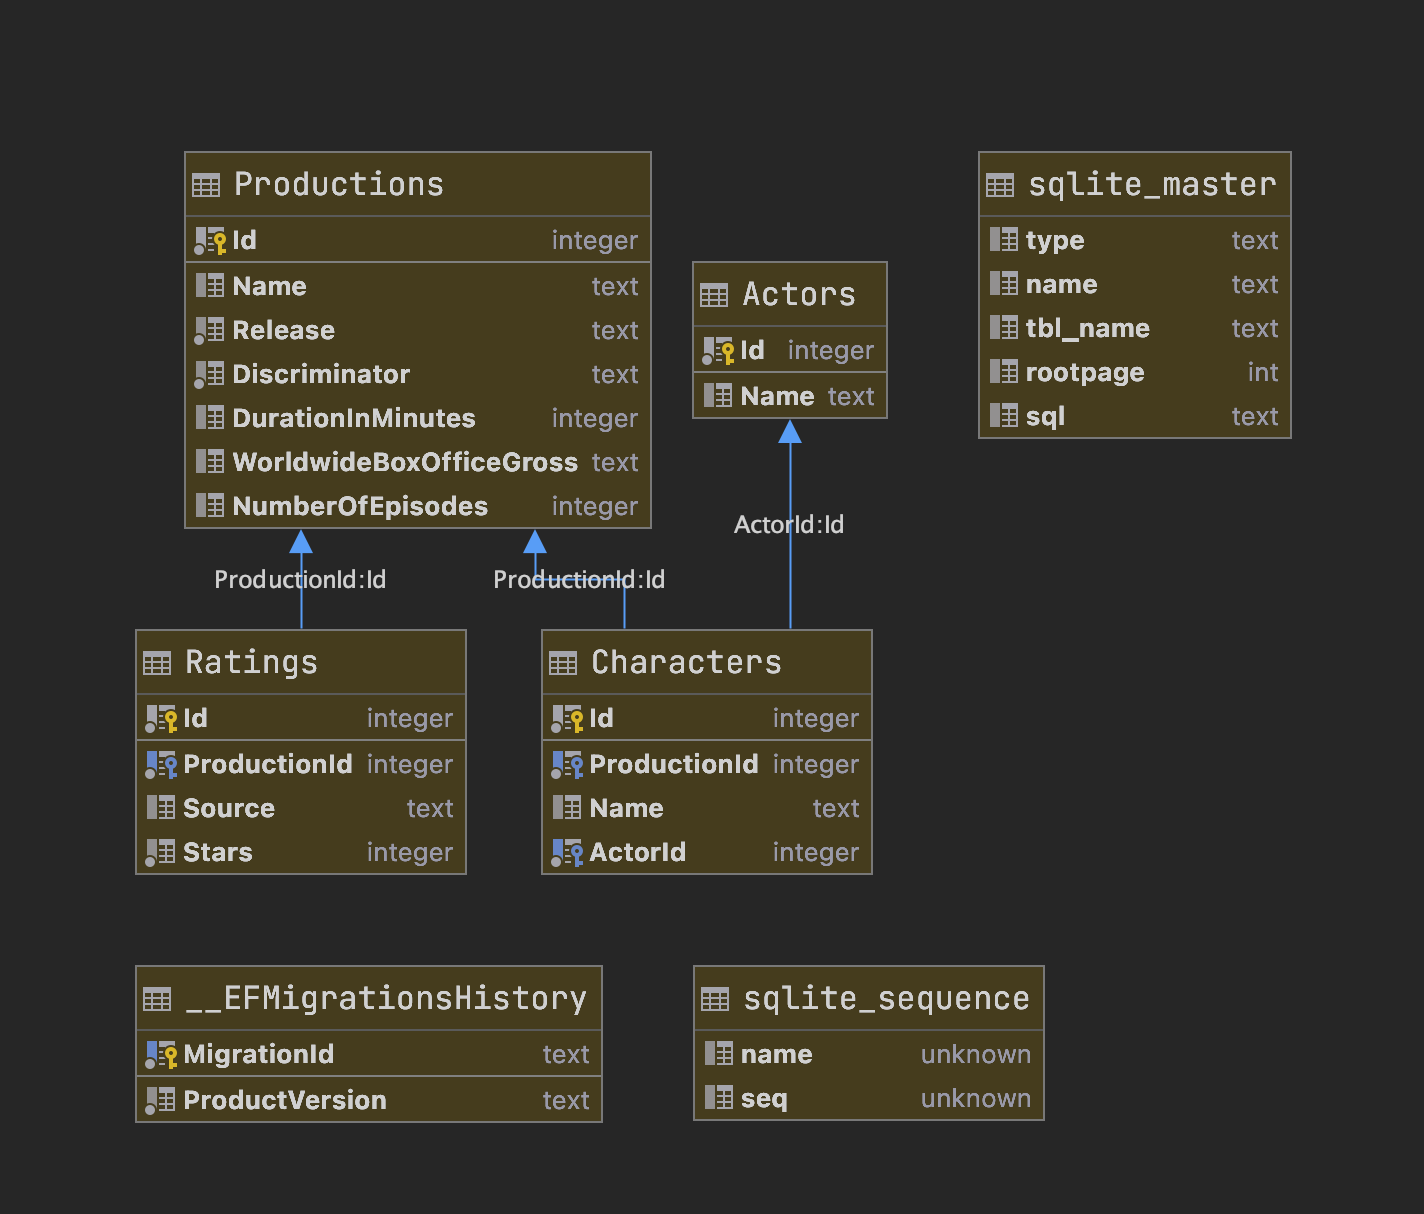Click the NumberOfEpisodes column name
The width and height of the screenshot is (1424, 1214).
(360, 506)
